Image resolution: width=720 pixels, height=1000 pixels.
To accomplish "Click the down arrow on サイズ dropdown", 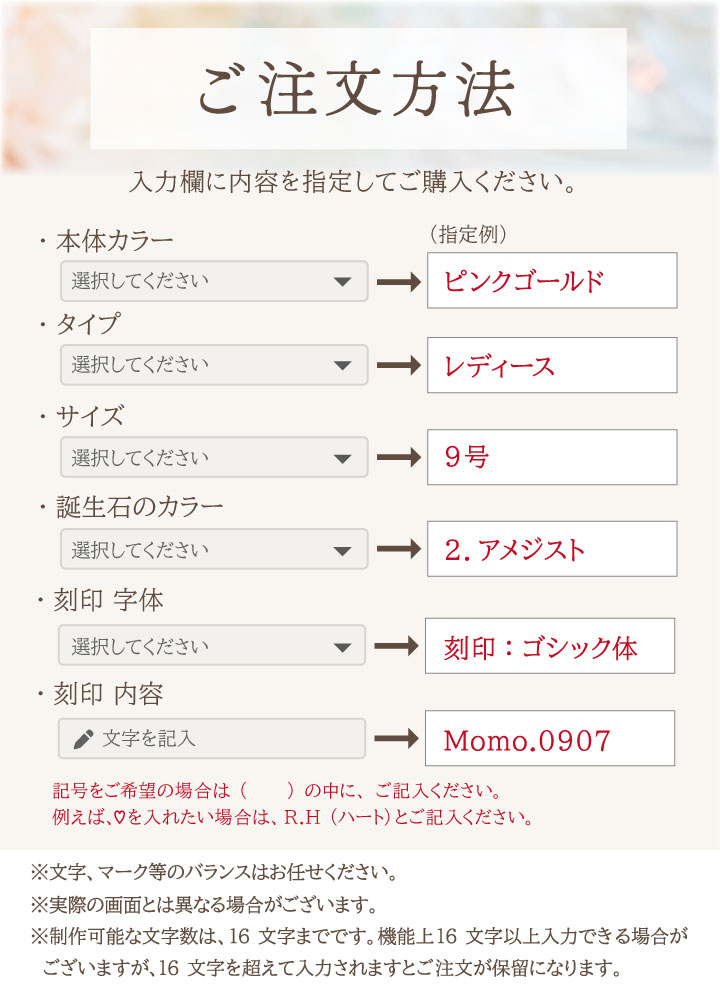I will (x=343, y=459).
